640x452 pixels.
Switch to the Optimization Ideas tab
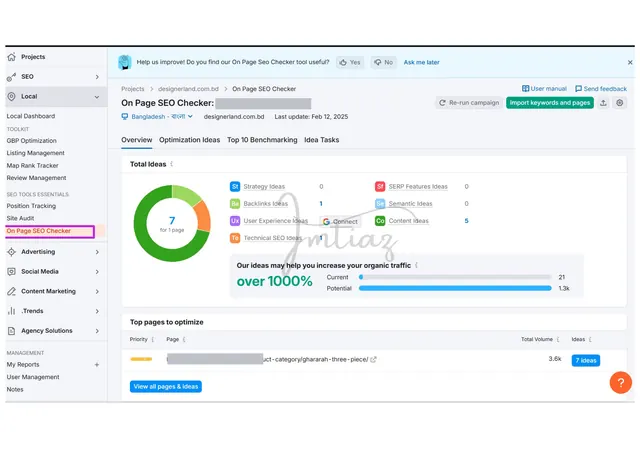[x=189, y=140]
